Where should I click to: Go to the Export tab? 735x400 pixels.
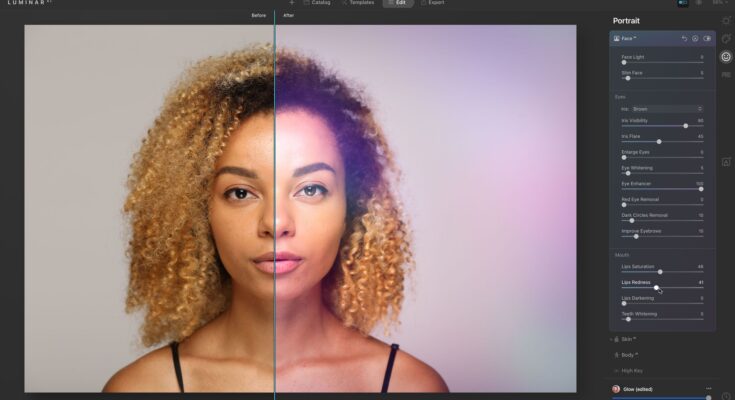(433, 3)
